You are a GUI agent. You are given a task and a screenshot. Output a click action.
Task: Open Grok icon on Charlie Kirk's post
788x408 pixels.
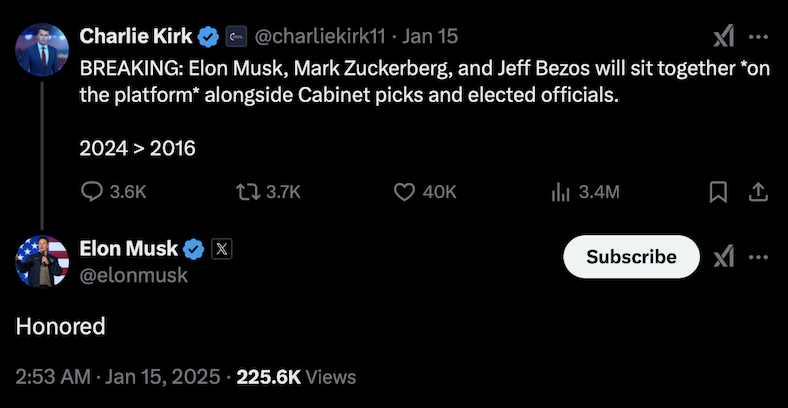723,37
